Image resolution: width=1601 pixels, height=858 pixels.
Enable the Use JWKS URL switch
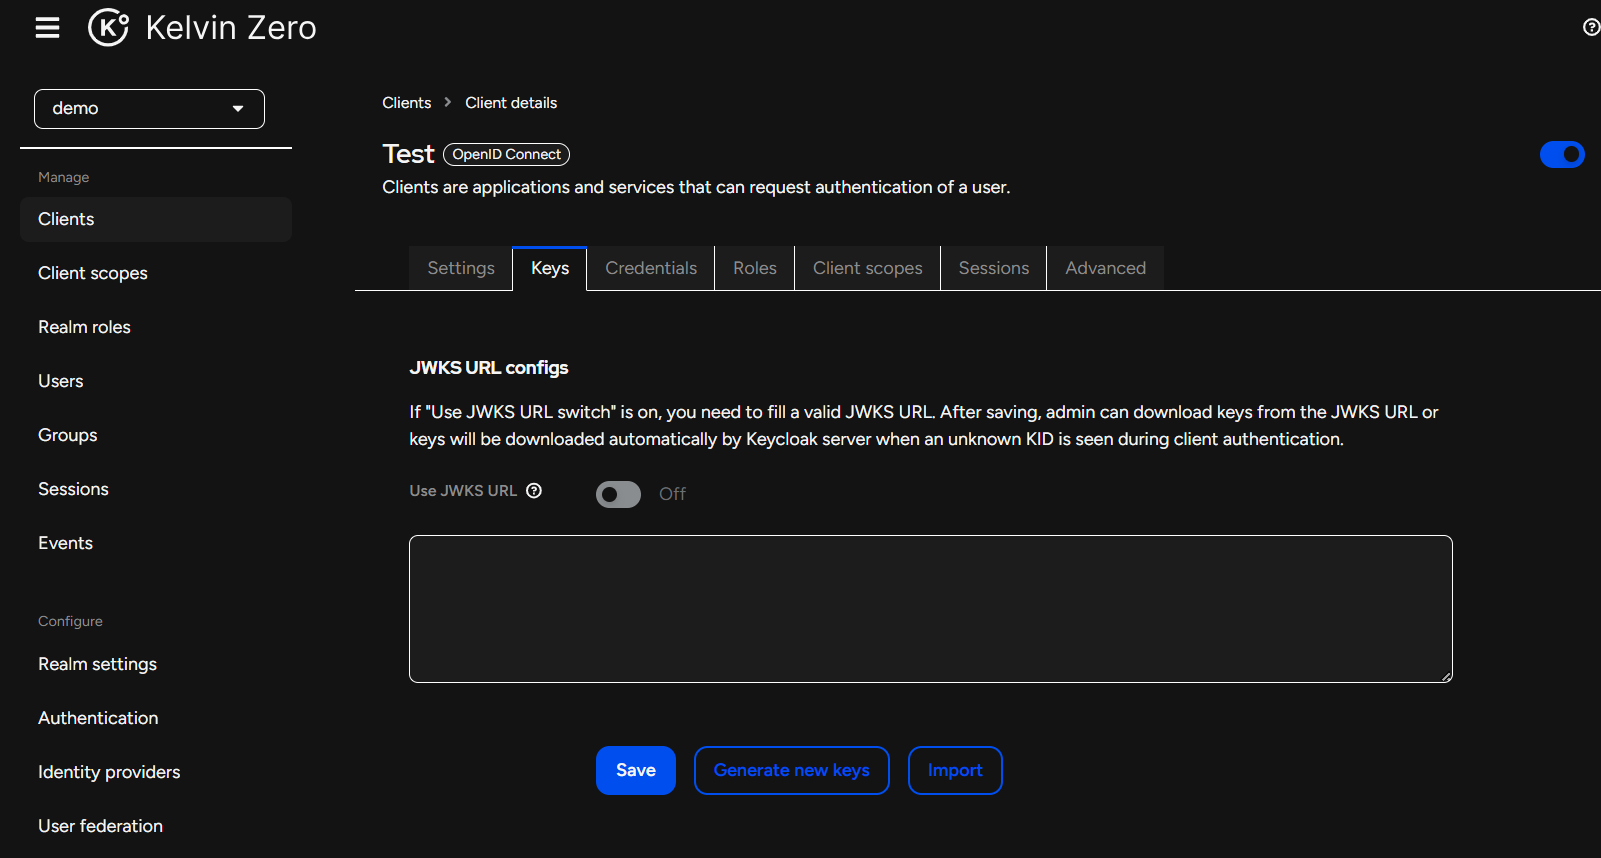coord(618,494)
